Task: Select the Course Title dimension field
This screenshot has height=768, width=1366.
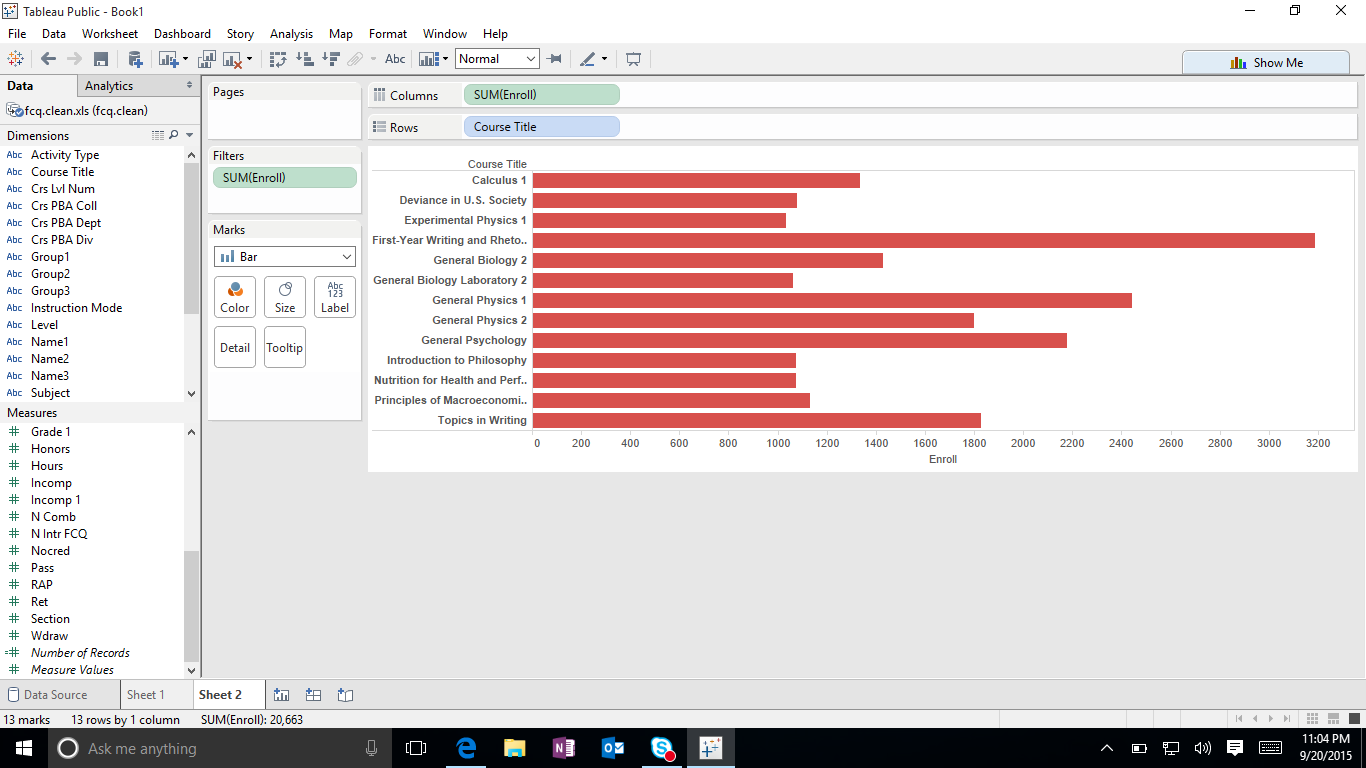Action: pos(62,172)
